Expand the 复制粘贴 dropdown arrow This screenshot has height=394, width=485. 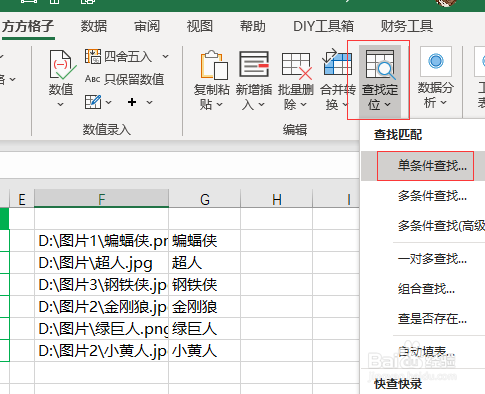tap(220, 105)
